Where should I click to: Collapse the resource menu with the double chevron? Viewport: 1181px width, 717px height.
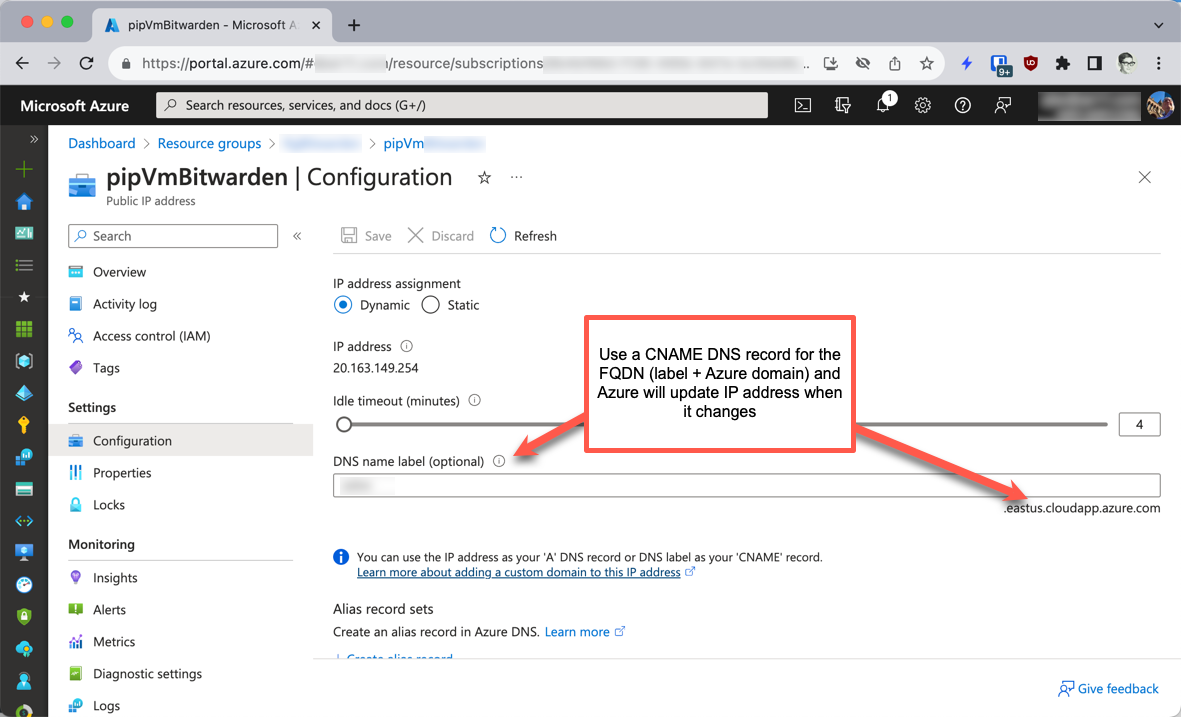point(297,236)
